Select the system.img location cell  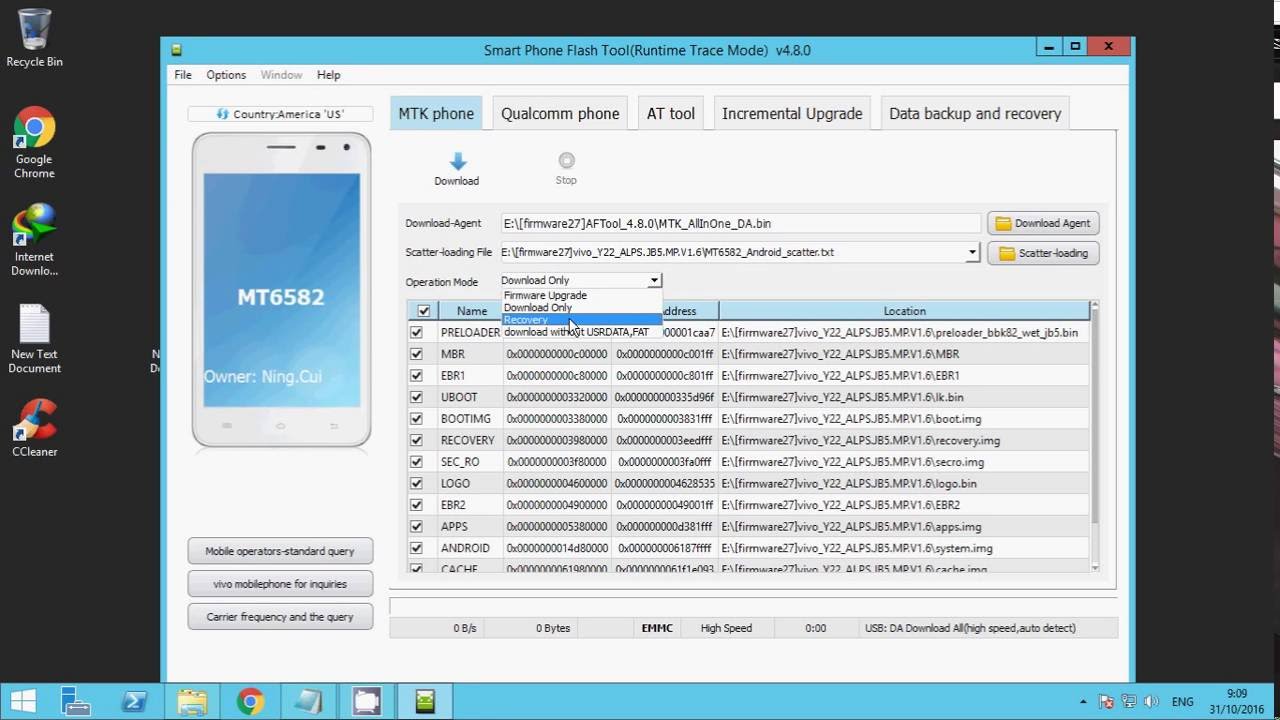pos(904,548)
